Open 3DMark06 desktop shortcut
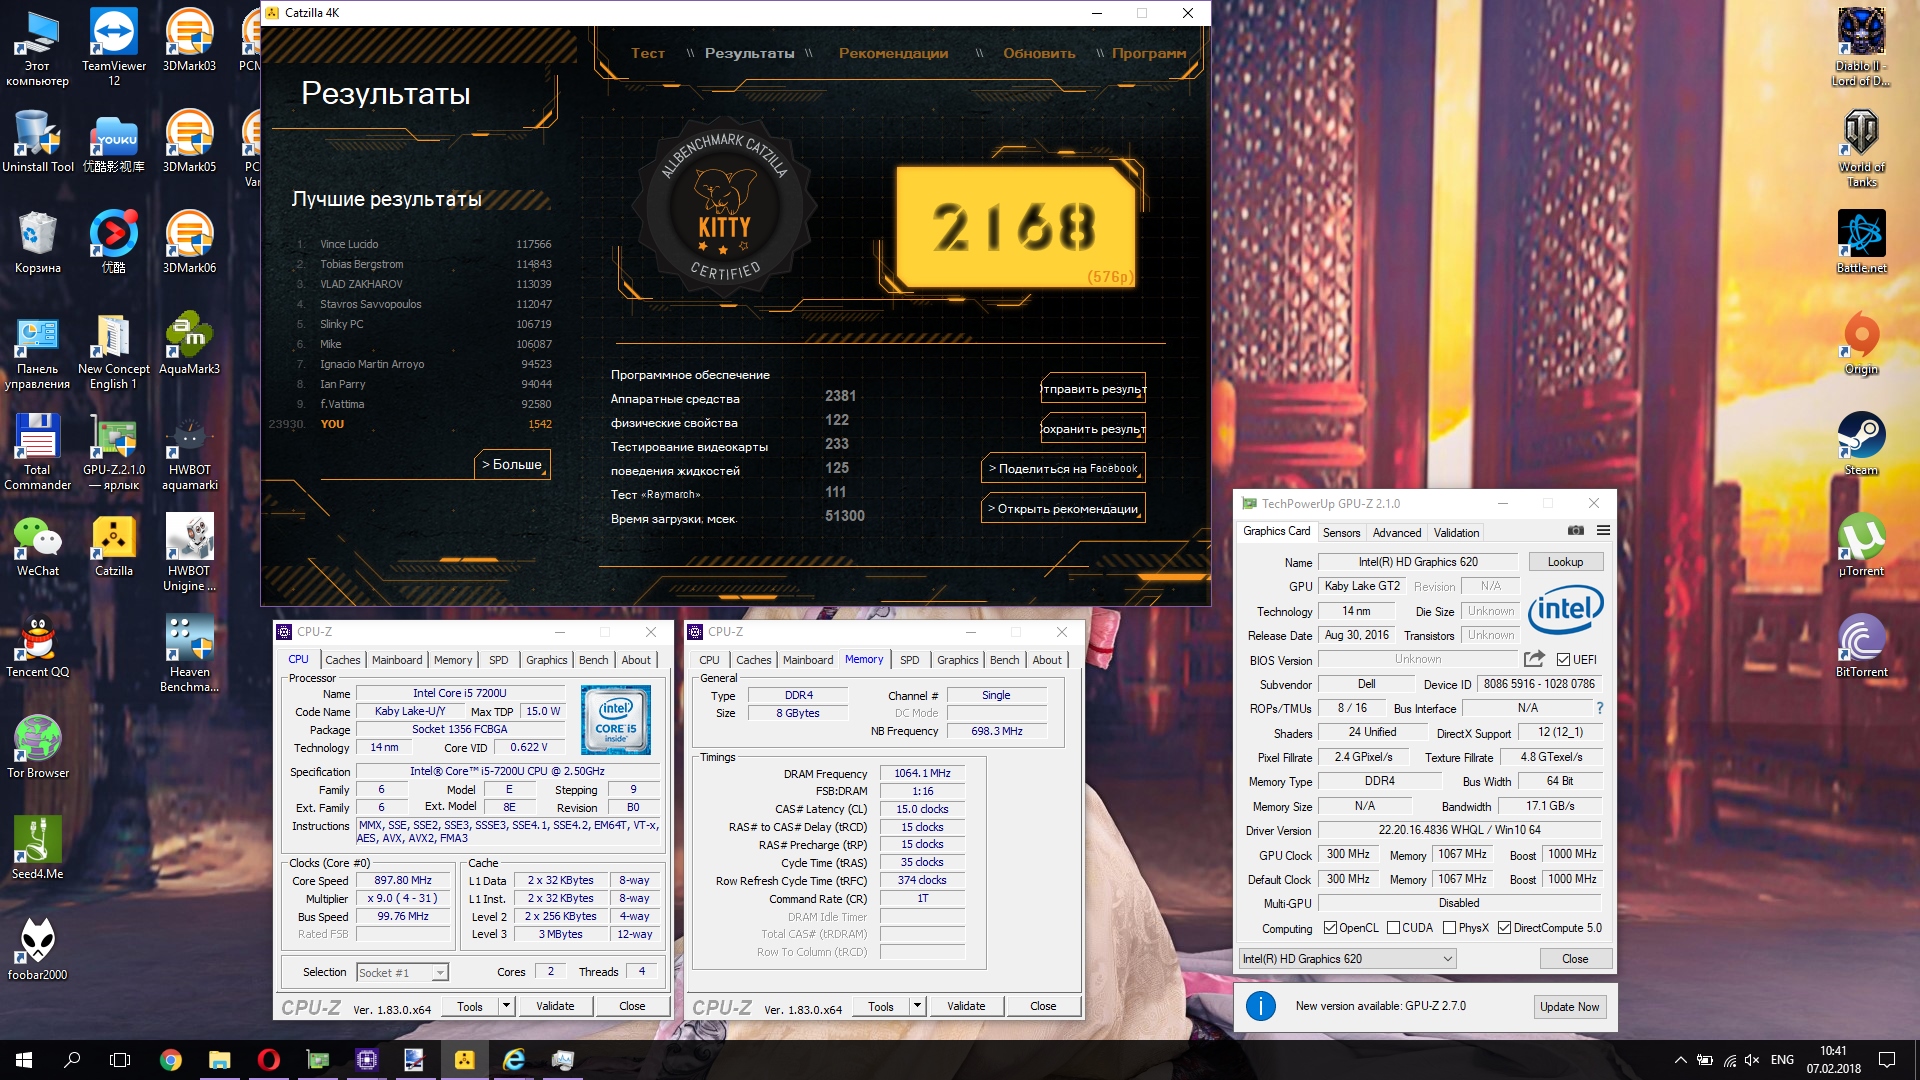Viewport: 1920px width, 1080px height. pos(189,242)
